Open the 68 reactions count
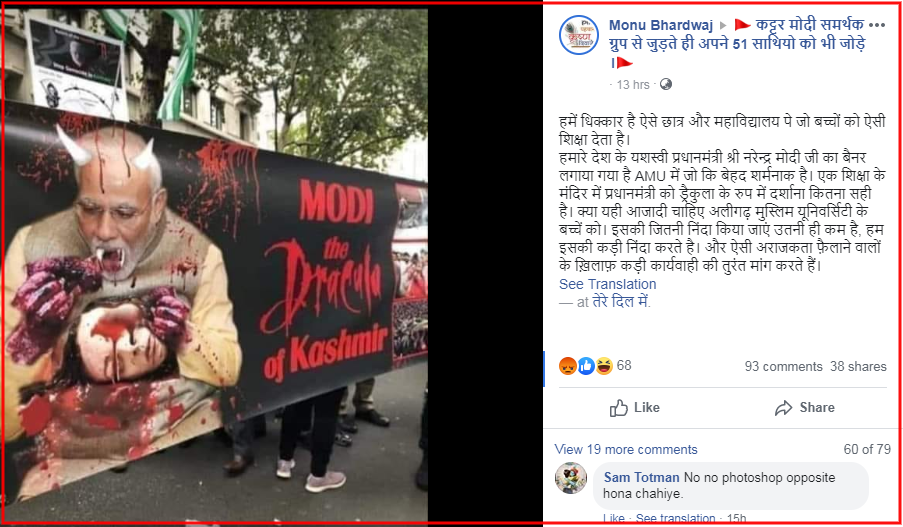The image size is (903, 527). [x=624, y=366]
